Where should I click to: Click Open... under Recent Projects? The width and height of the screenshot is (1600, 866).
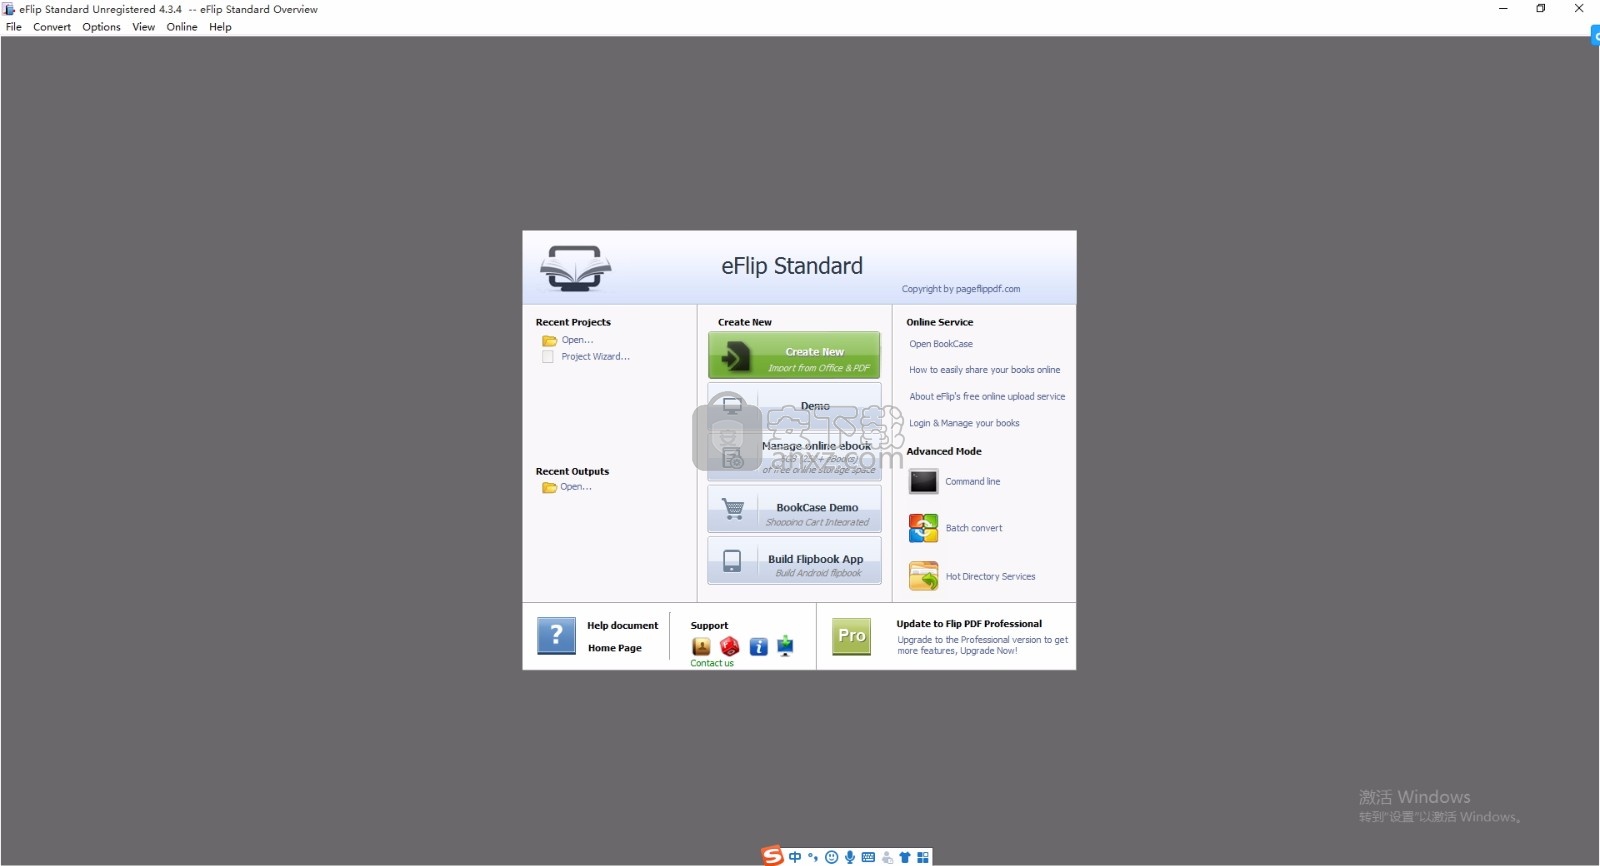click(x=577, y=340)
